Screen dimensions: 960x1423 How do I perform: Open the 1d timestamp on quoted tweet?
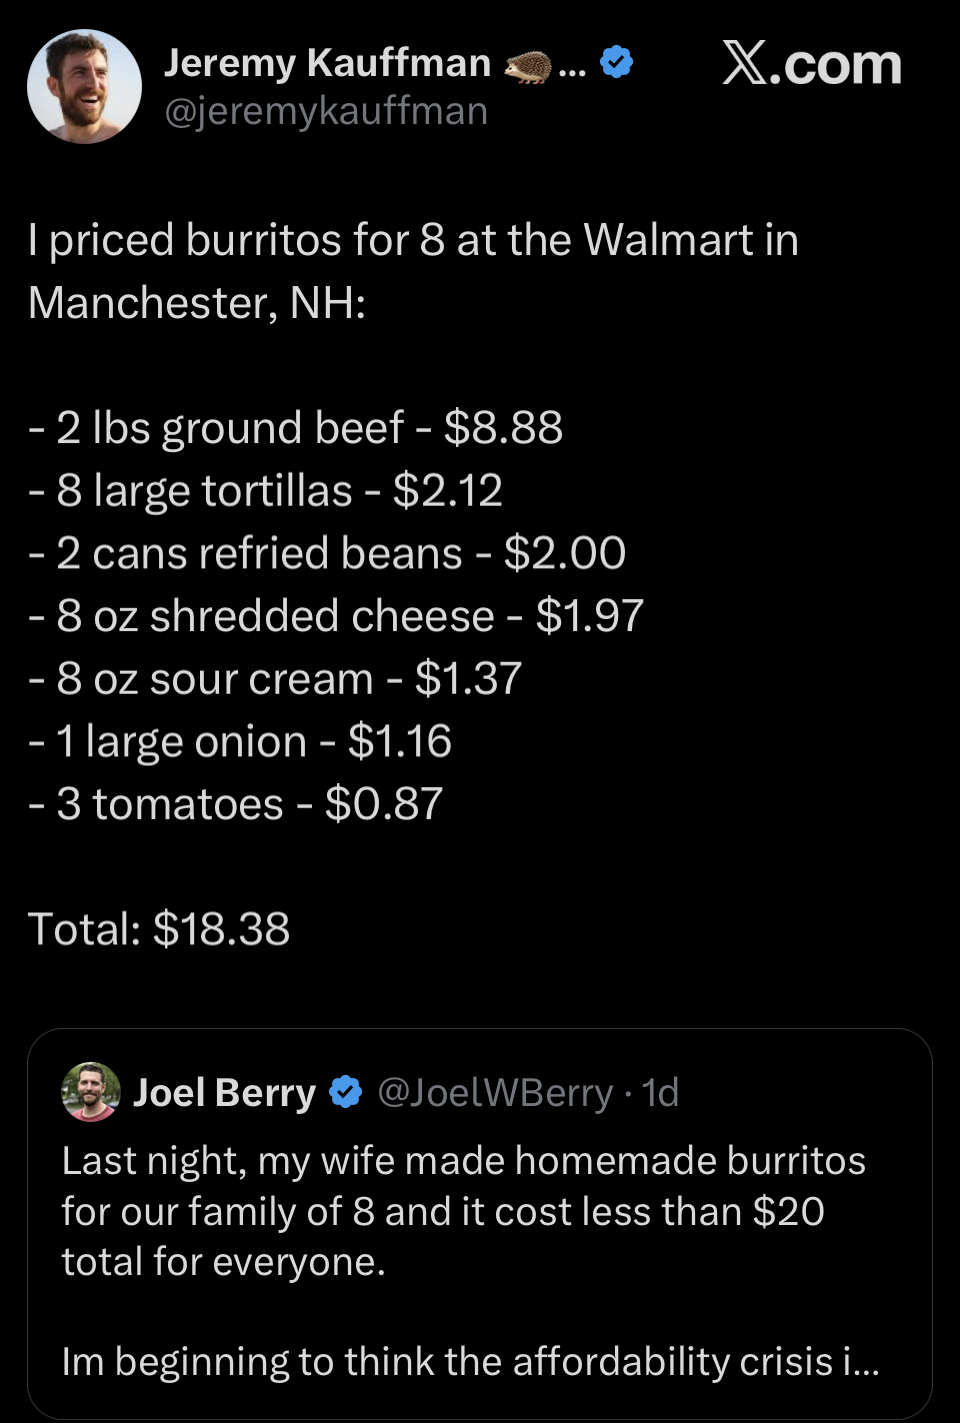(660, 1093)
